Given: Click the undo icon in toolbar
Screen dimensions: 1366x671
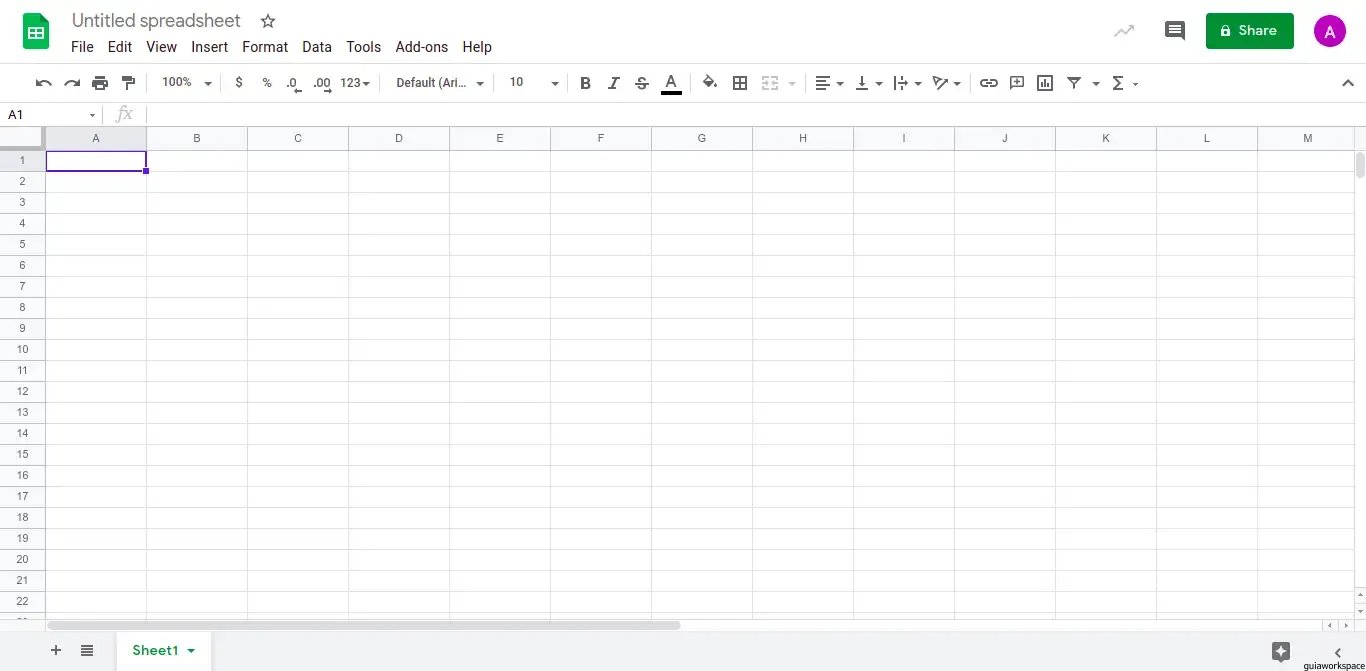Looking at the screenshot, I should click(43, 83).
